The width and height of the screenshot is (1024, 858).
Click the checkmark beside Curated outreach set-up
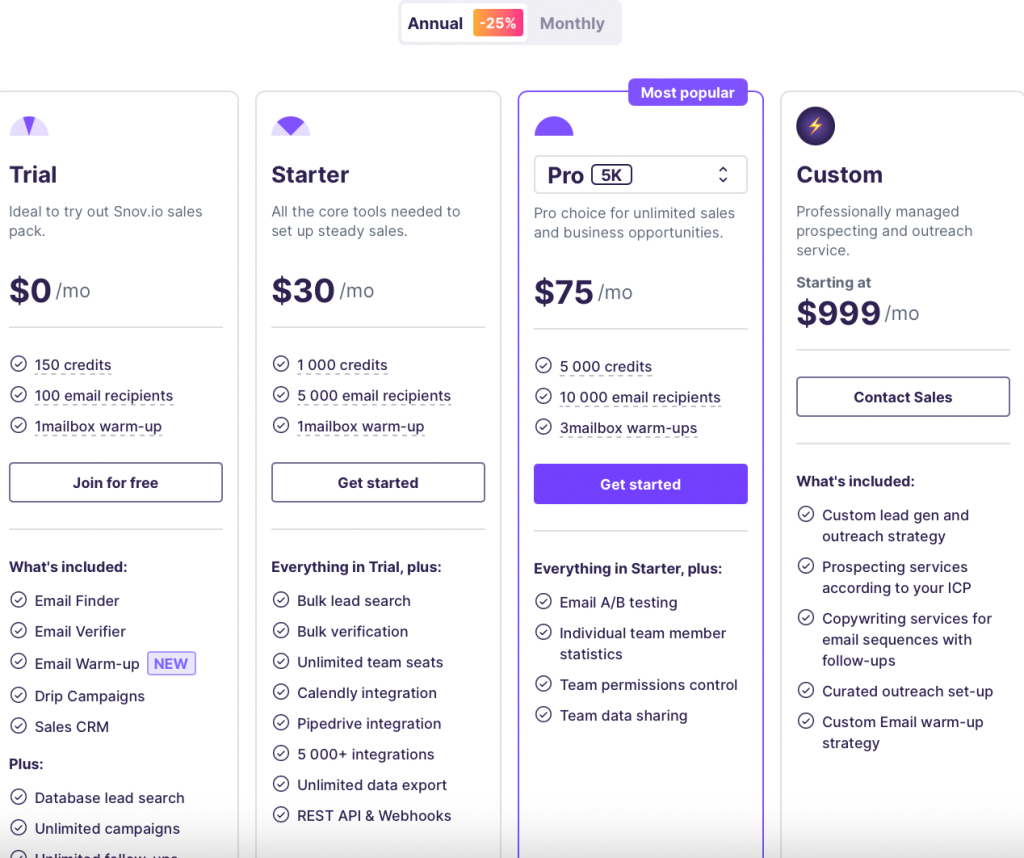click(x=806, y=691)
